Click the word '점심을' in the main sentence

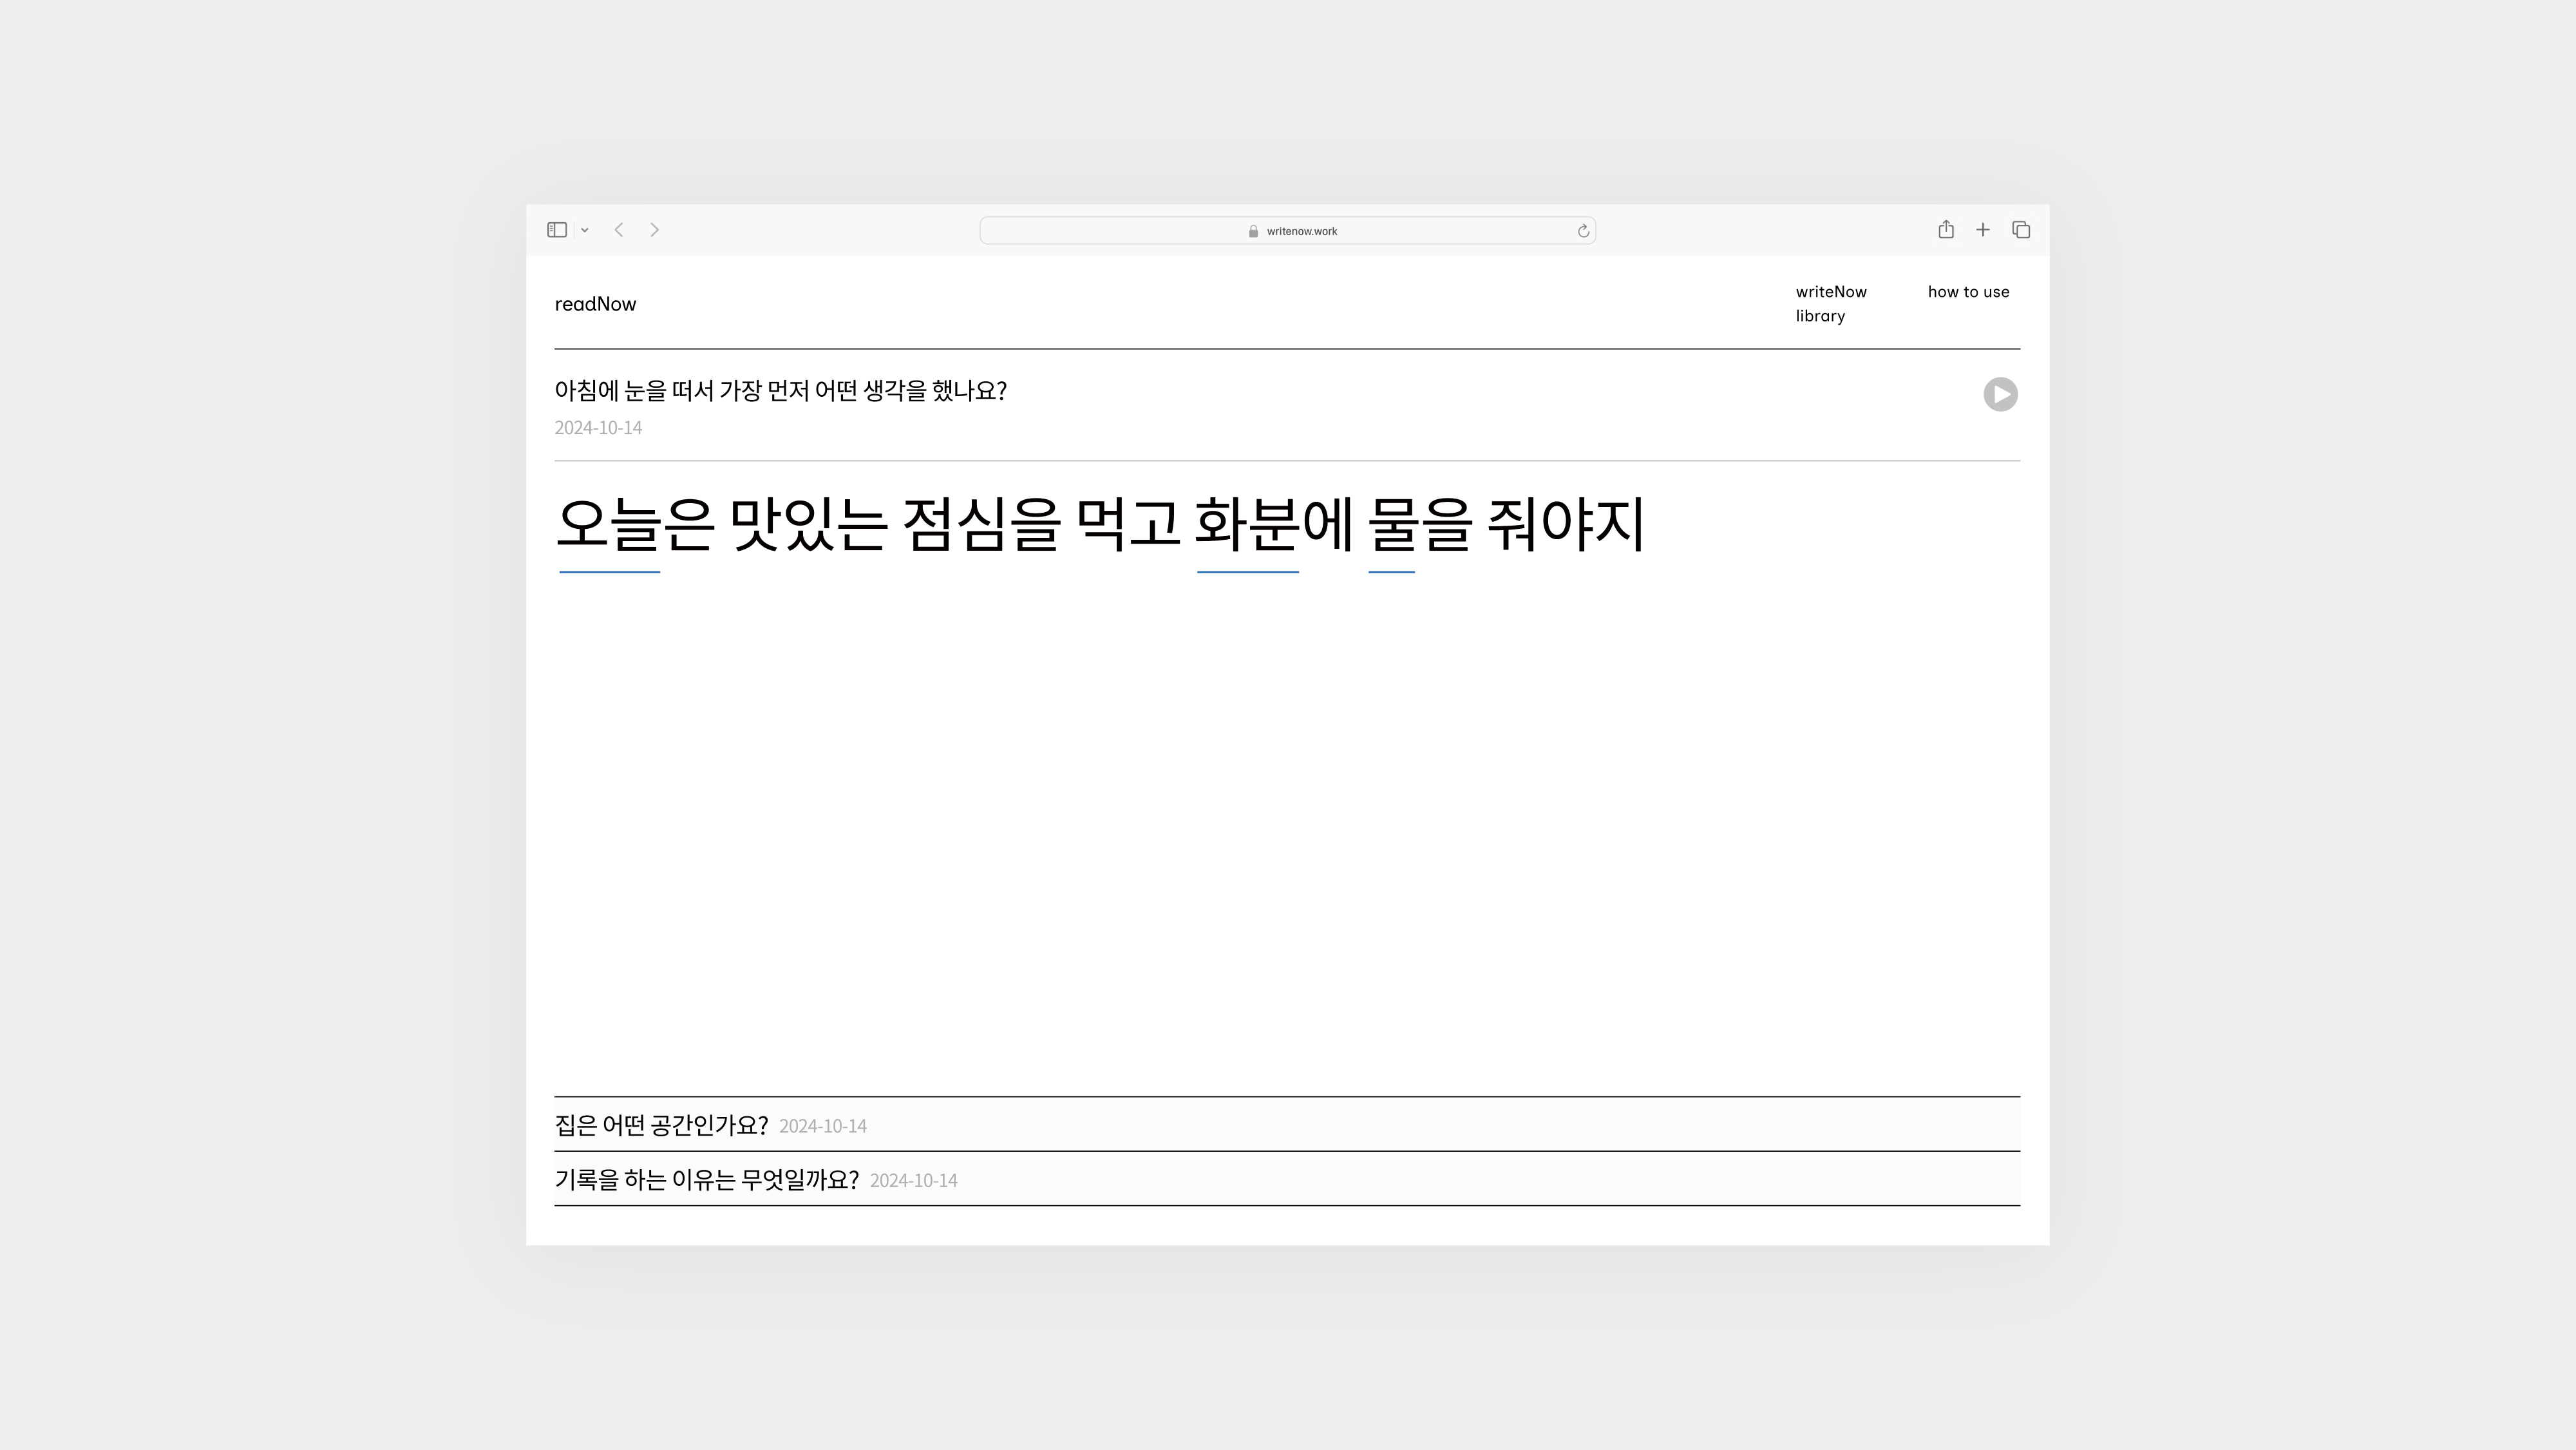[981, 525]
